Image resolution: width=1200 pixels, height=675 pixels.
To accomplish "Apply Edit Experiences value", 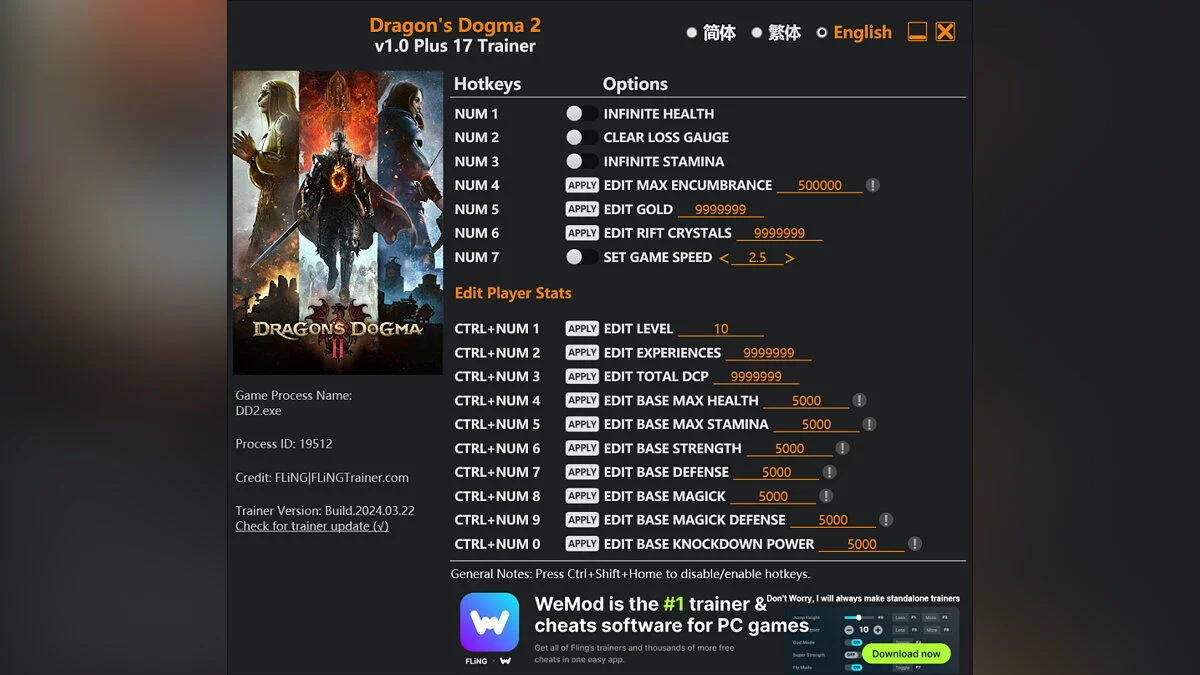I will [x=582, y=352].
